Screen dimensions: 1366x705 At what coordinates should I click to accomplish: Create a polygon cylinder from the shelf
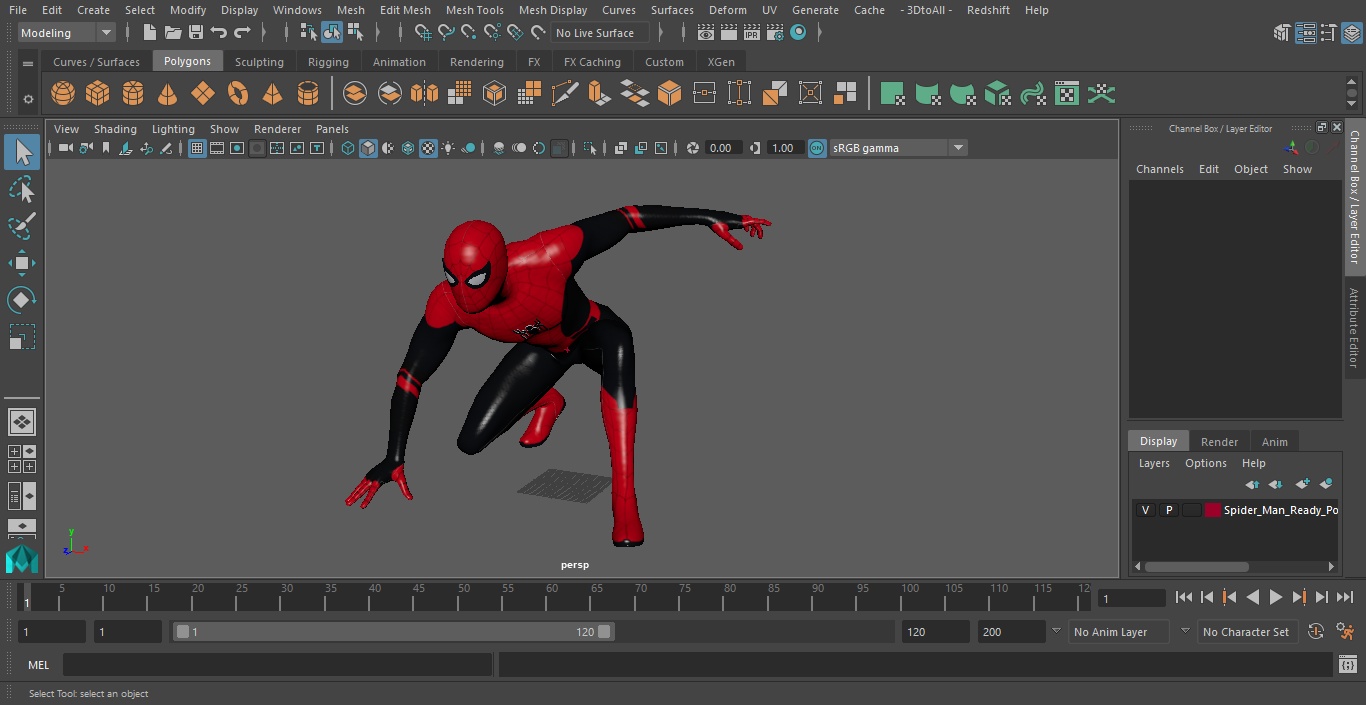tap(133, 94)
